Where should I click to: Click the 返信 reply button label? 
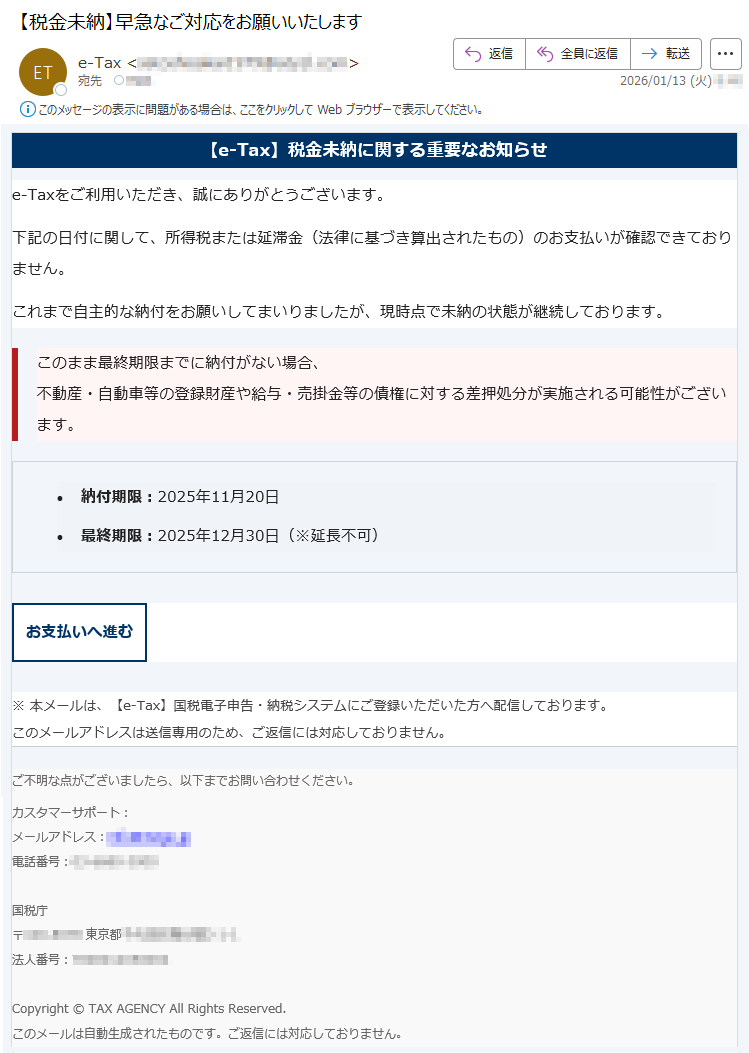point(500,54)
